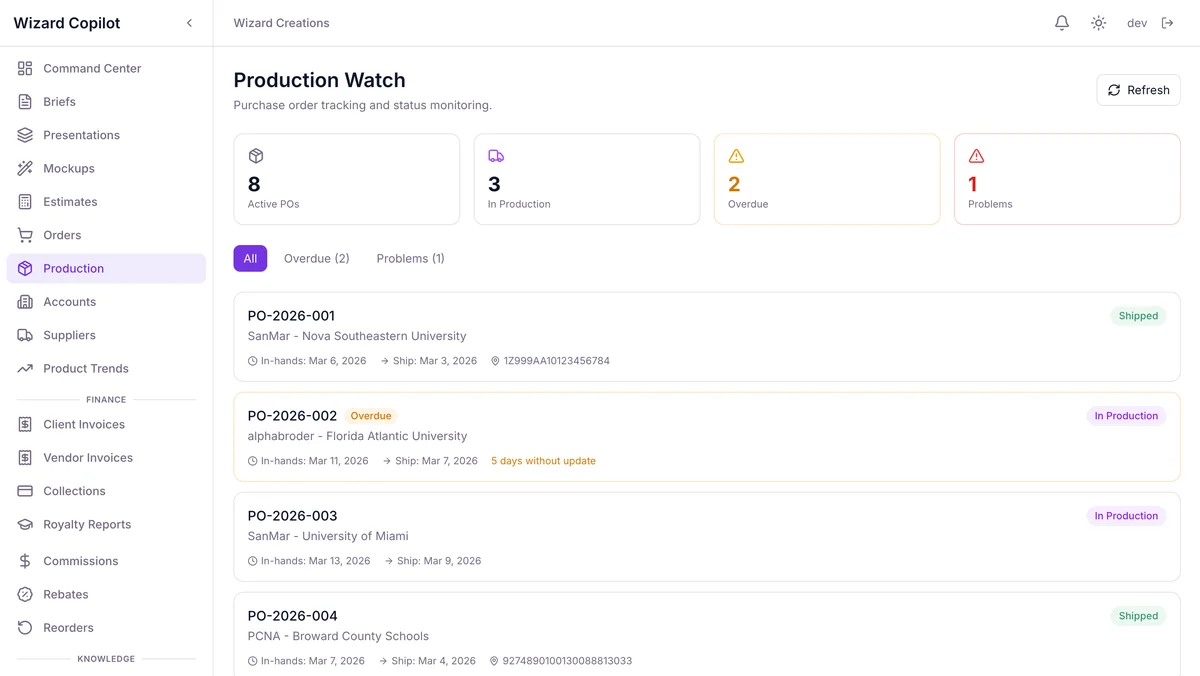Open Command Center page

click(x=106, y=68)
